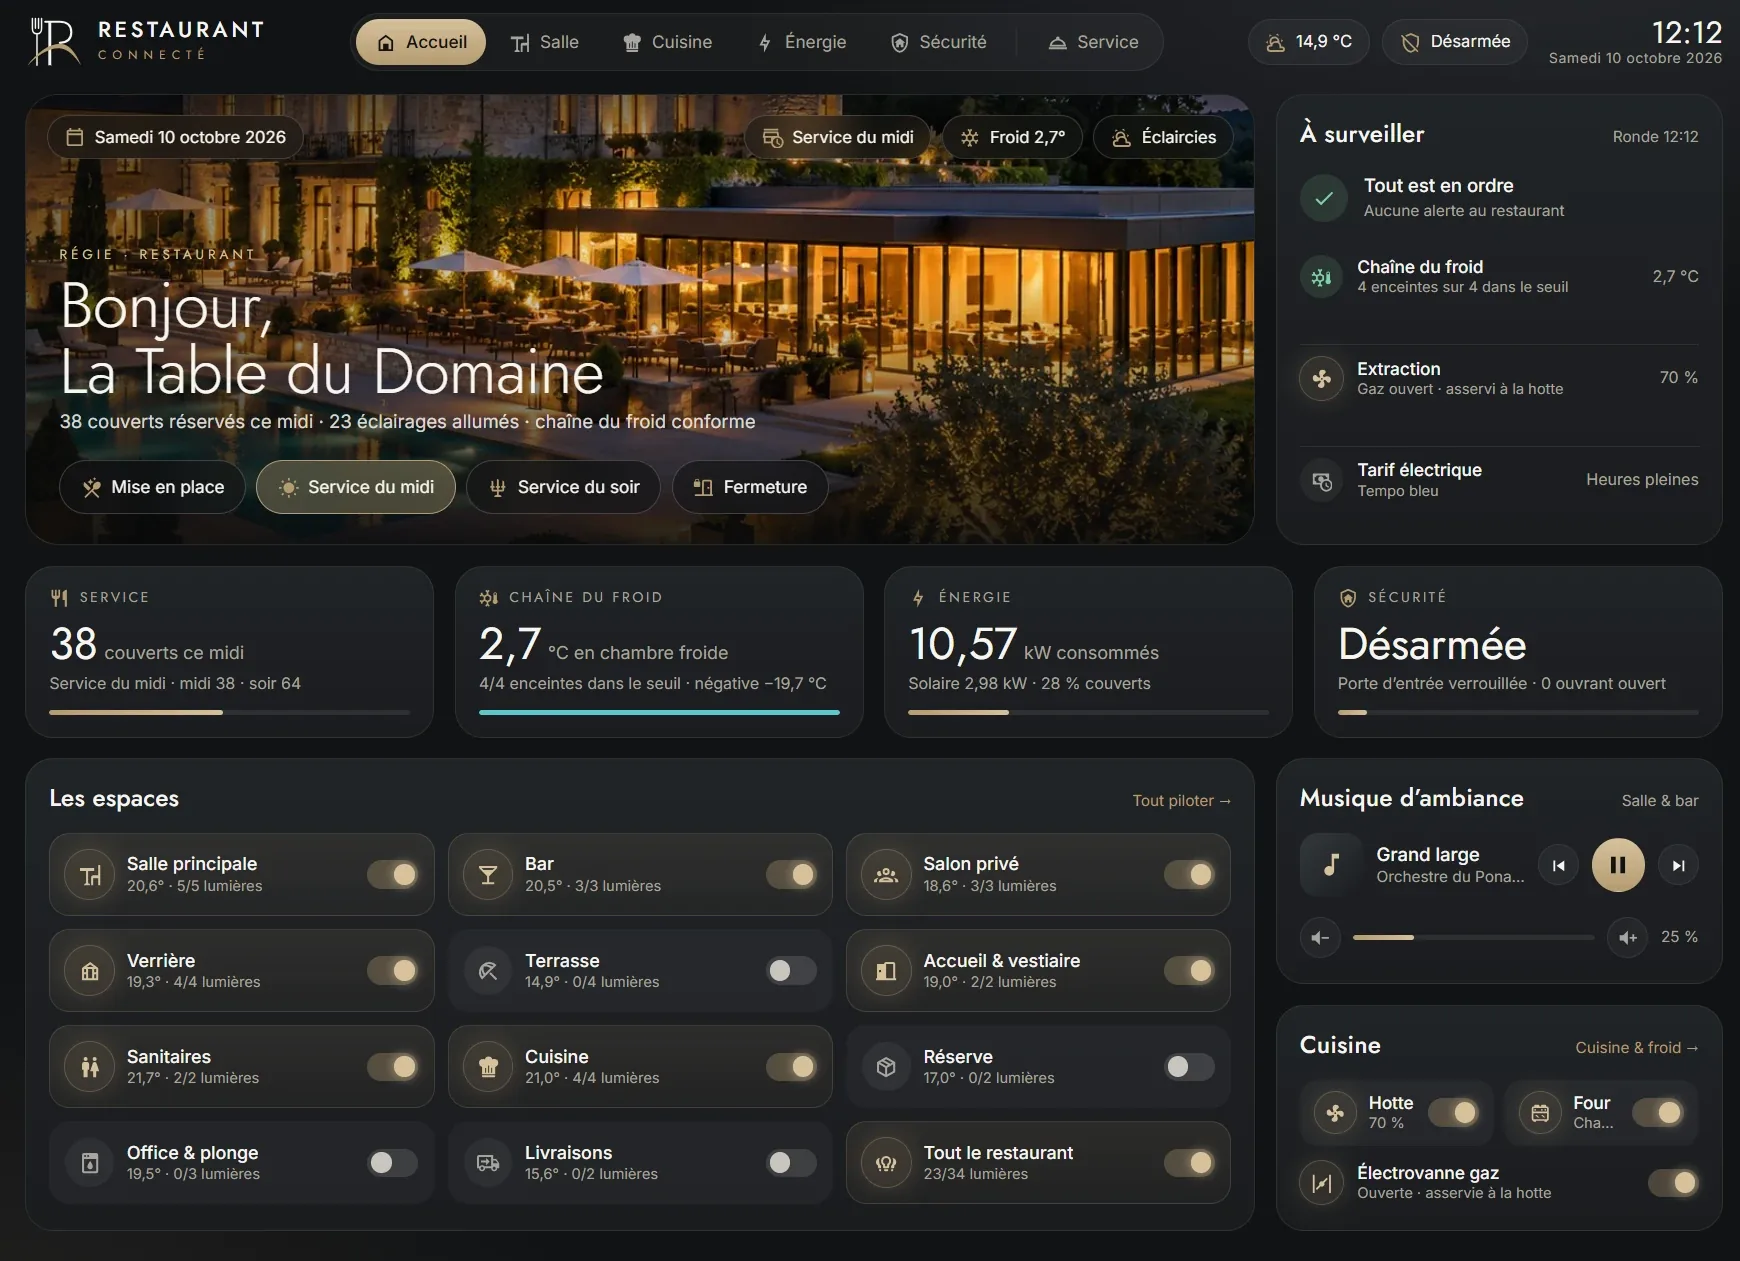1740x1261 pixels.
Task: Click the Désarmée alarm status pill in header
Action: pyautogui.click(x=1455, y=42)
